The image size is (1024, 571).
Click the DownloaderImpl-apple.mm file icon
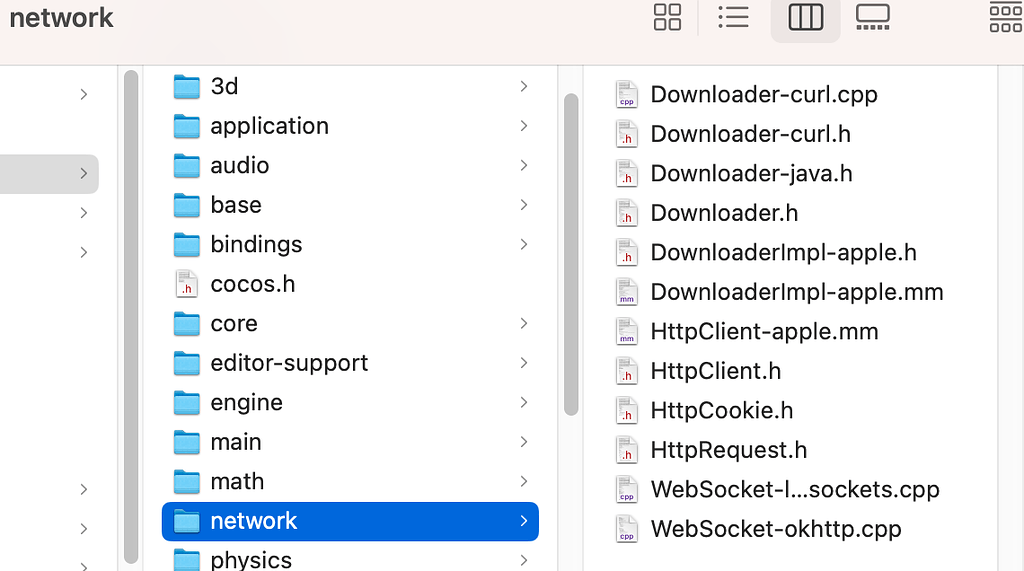tap(627, 292)
